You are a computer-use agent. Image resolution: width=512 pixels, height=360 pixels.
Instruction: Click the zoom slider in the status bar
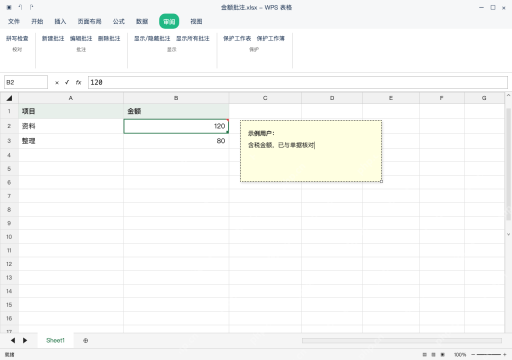click(489, 355)
